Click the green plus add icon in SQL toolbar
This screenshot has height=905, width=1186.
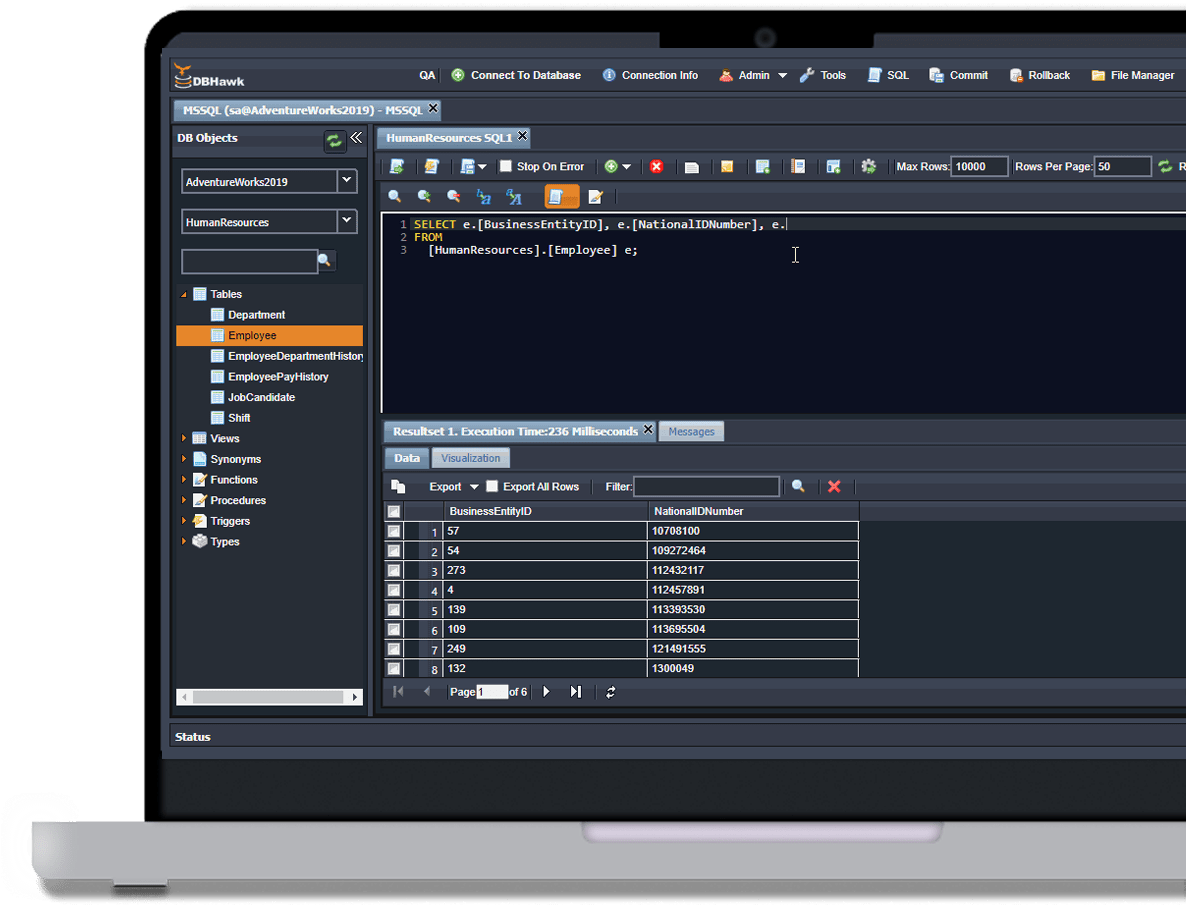pos(611,166)
